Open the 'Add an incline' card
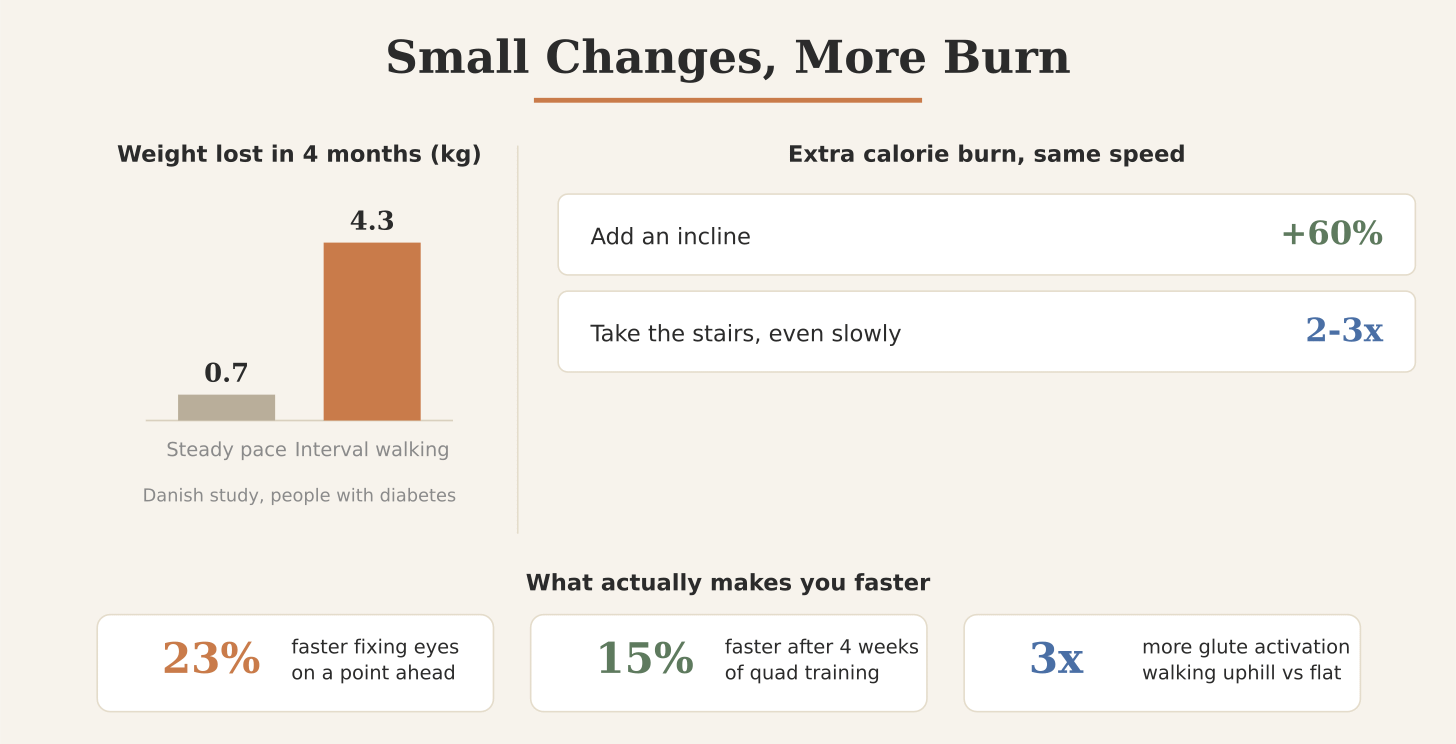The height and width of the screenshot is (744, 1456). click(x=986, y=234)
